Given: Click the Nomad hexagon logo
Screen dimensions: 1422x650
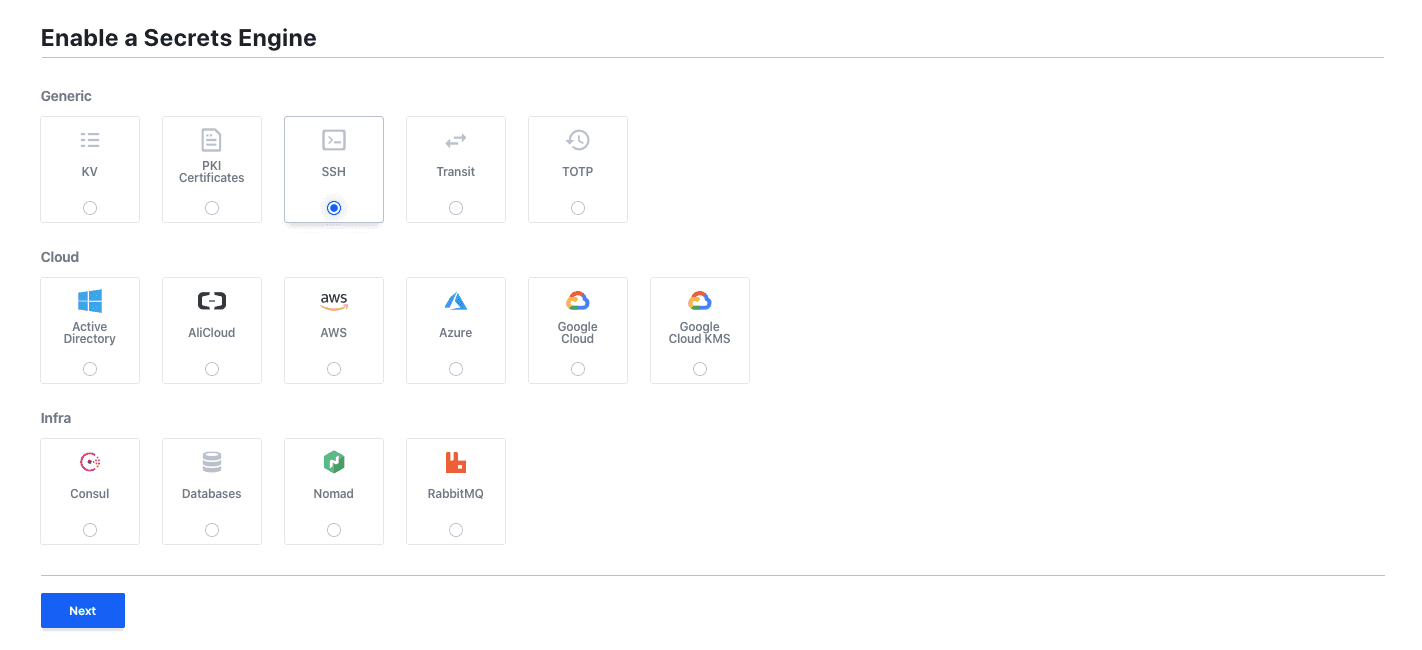Looking at the screenshot, I should pos(334,462).
